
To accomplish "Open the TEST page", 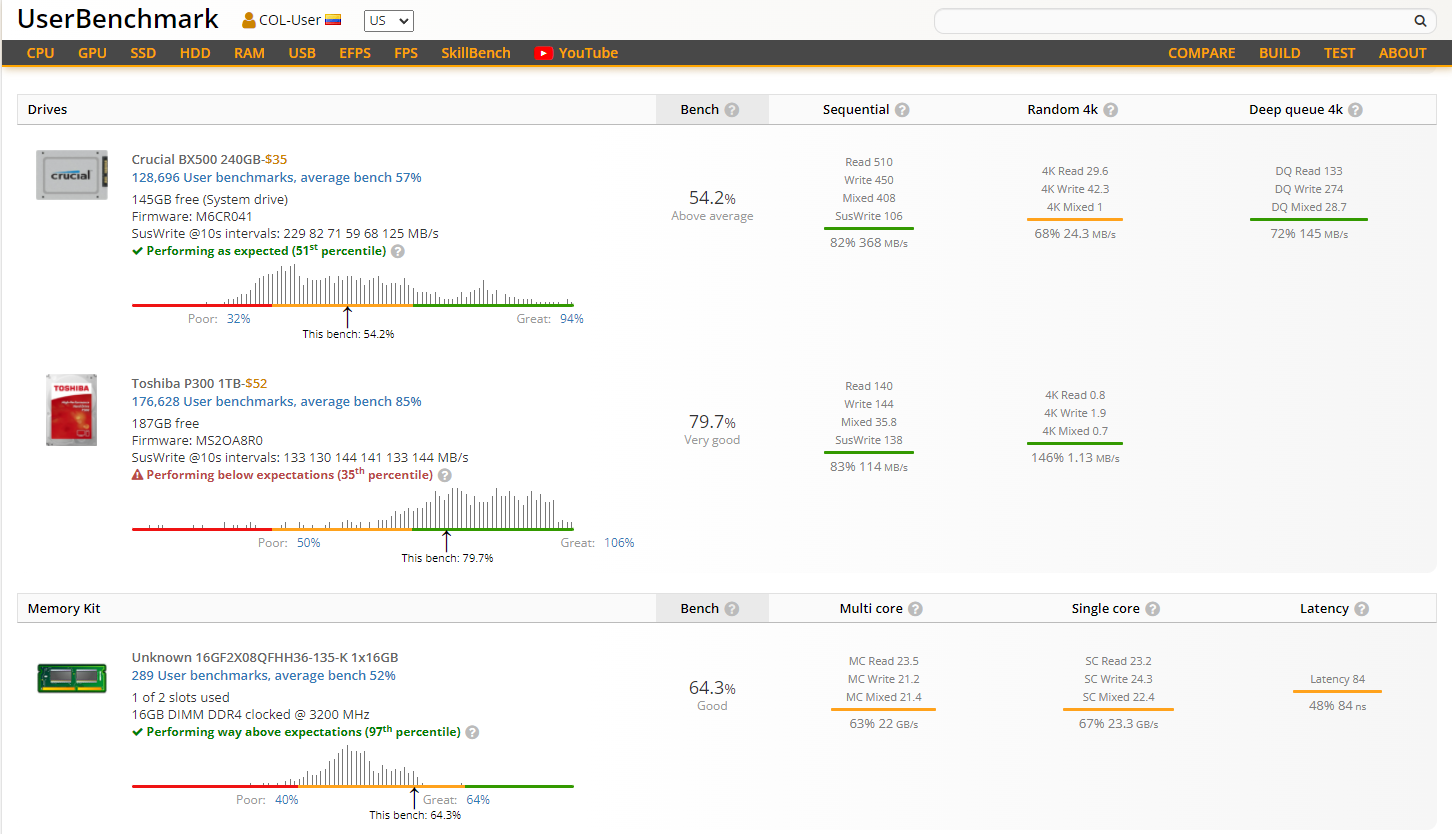I will click(x=1340, y=53).
